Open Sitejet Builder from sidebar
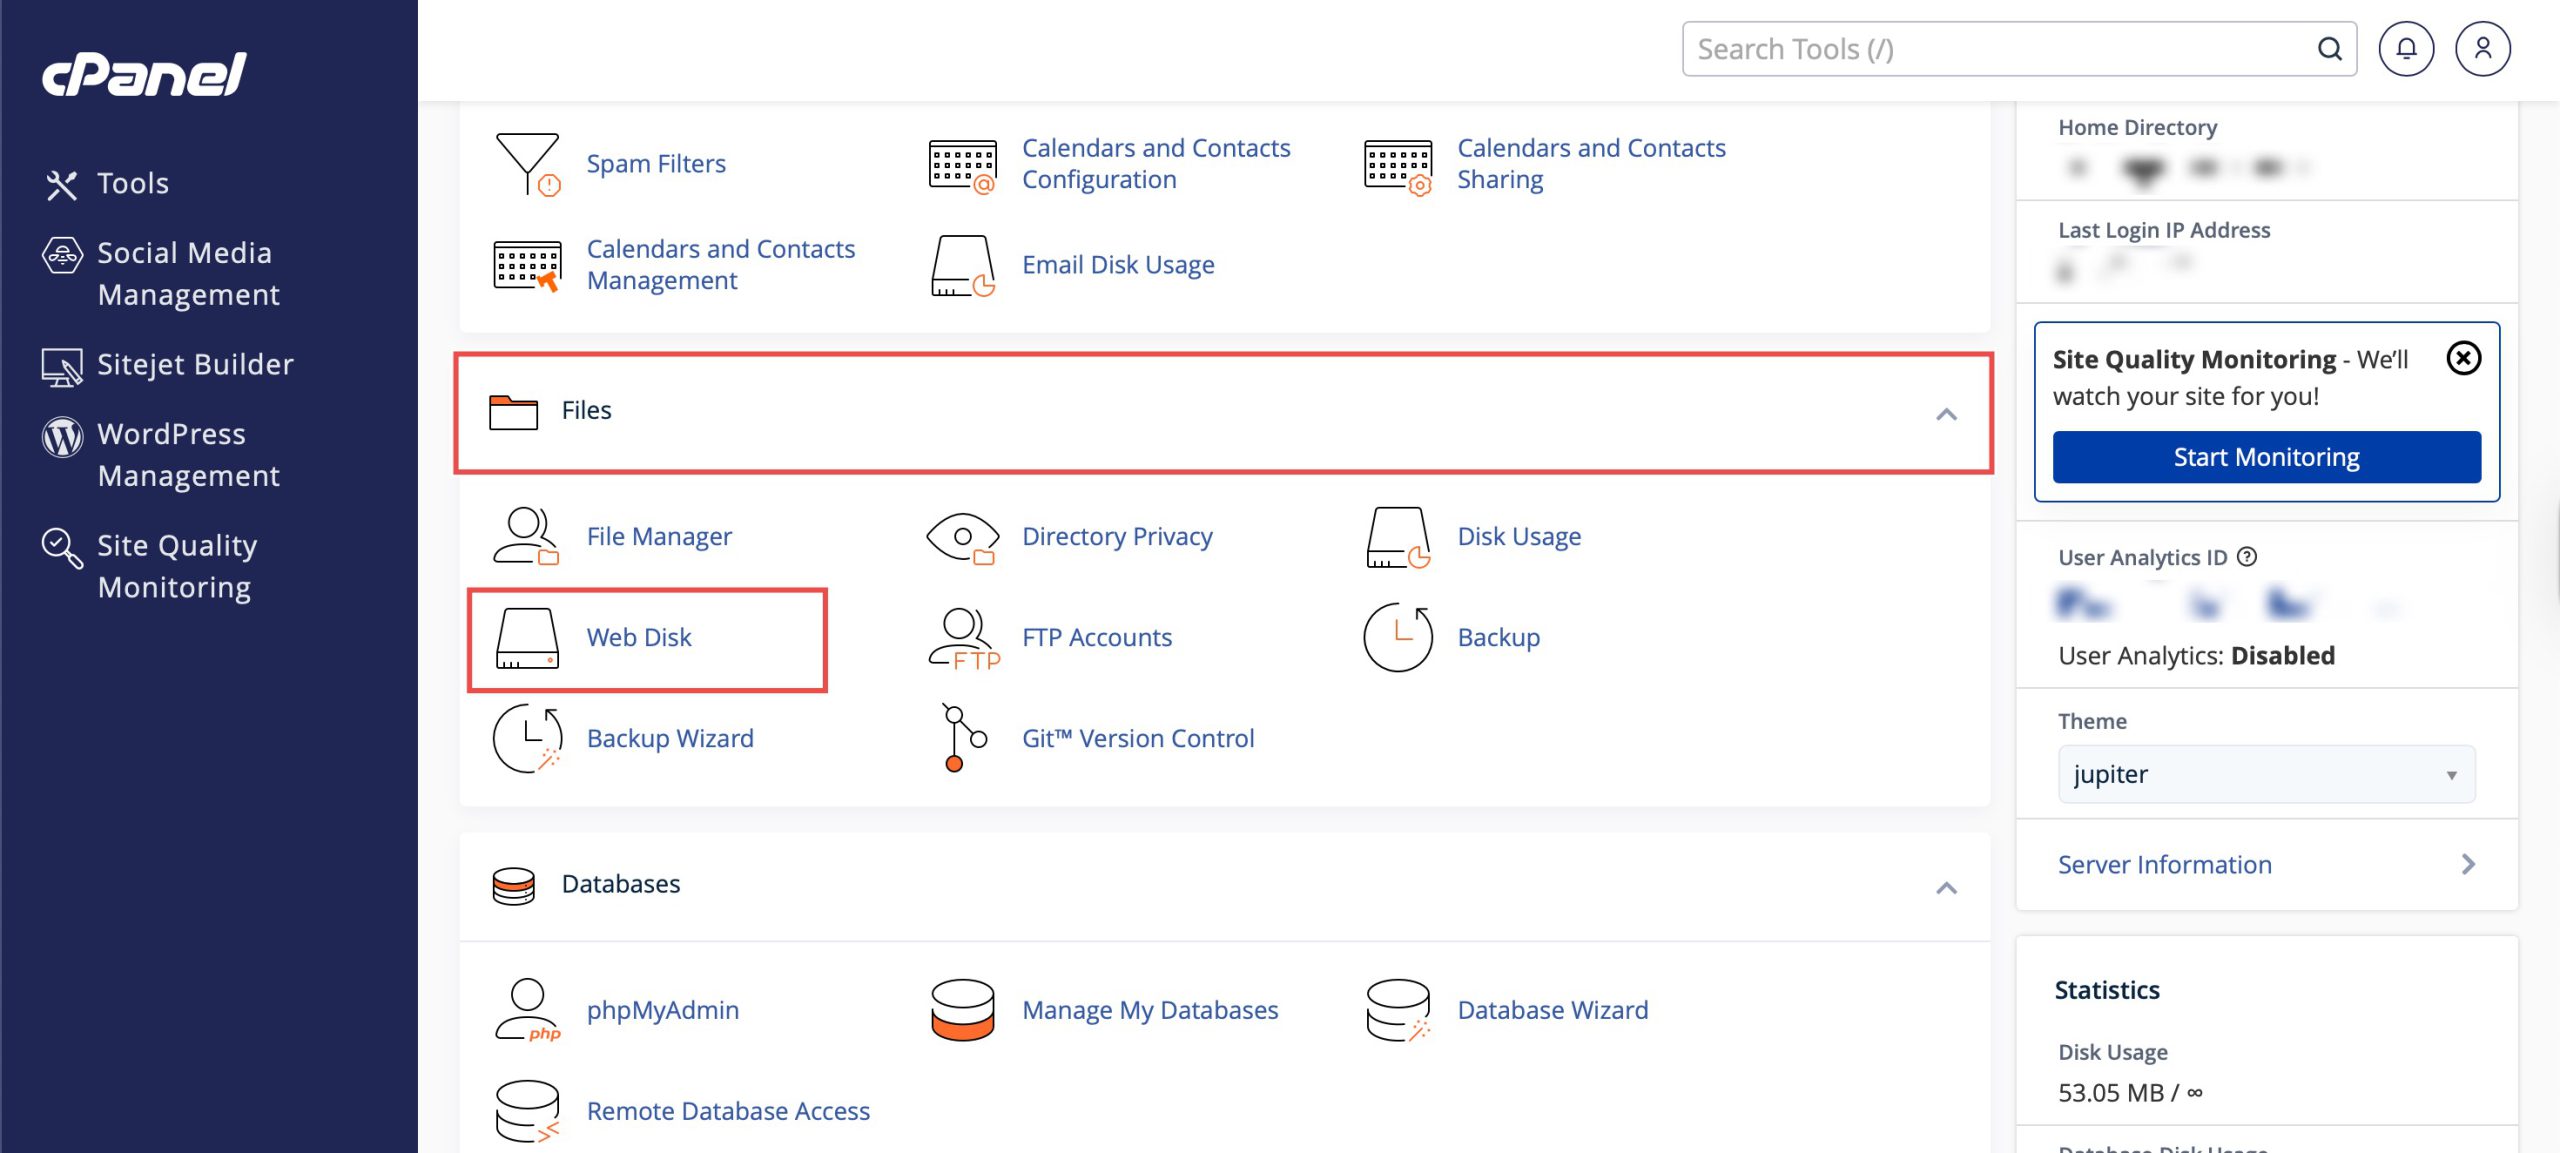The image size is (2560, 1153). tap(195, 365)
